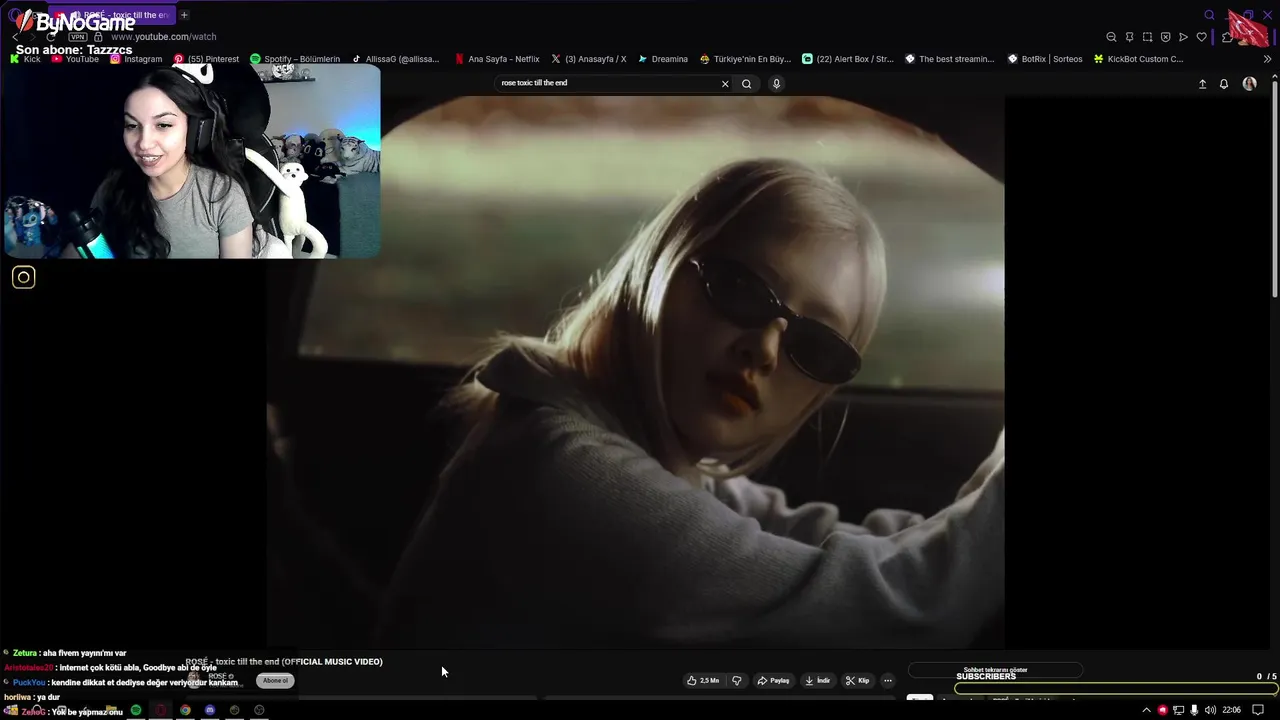Viewport: 1280px width, 720px height.
Task: Open the (3) Anasayfa / X bookmark
Action: 588,59
